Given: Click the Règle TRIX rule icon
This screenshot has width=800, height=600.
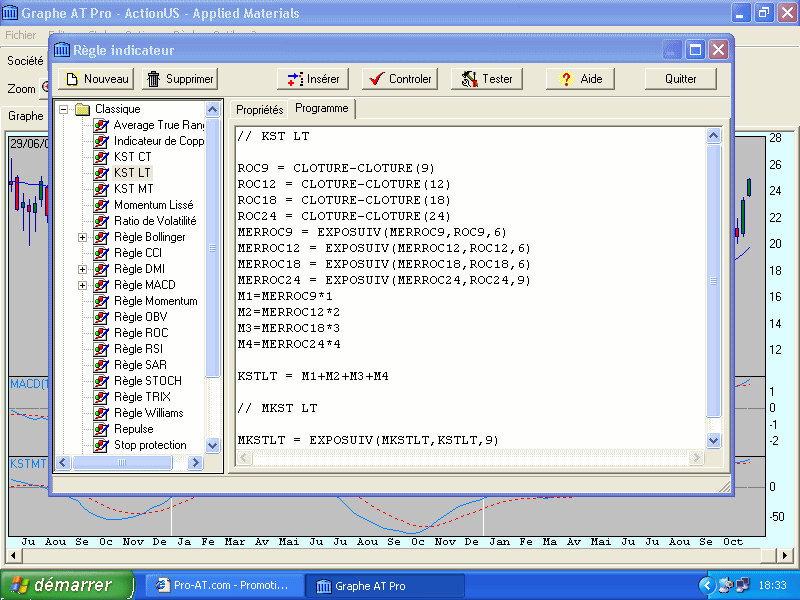Looking at the screenshot, I should (x=101, y=397).
